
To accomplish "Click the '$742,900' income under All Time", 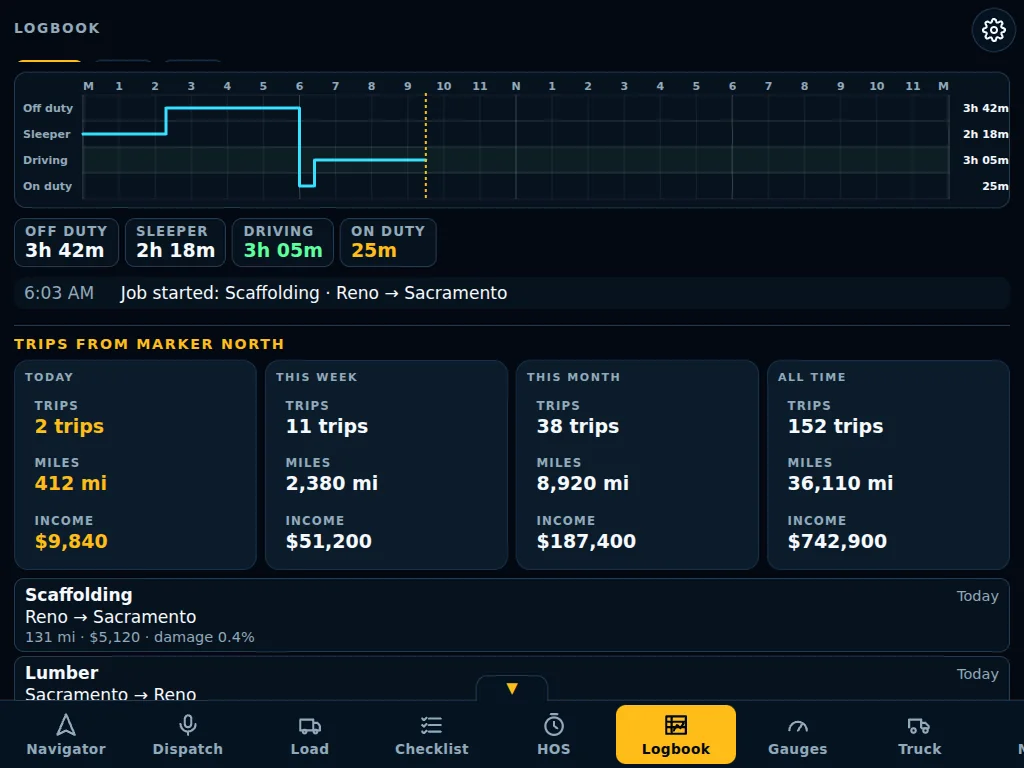I will point(837,541).
